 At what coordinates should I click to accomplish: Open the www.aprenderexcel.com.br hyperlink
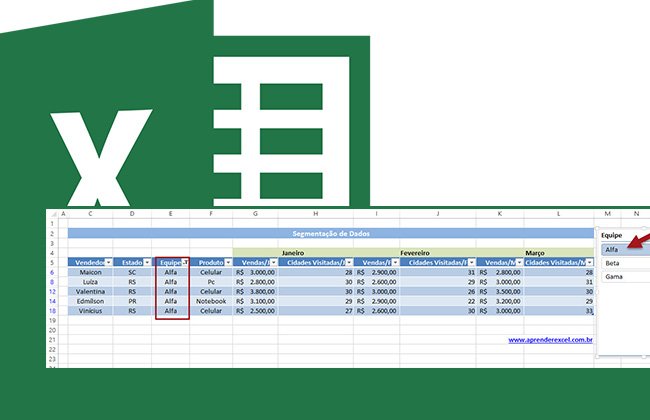(x=550, y=340)
